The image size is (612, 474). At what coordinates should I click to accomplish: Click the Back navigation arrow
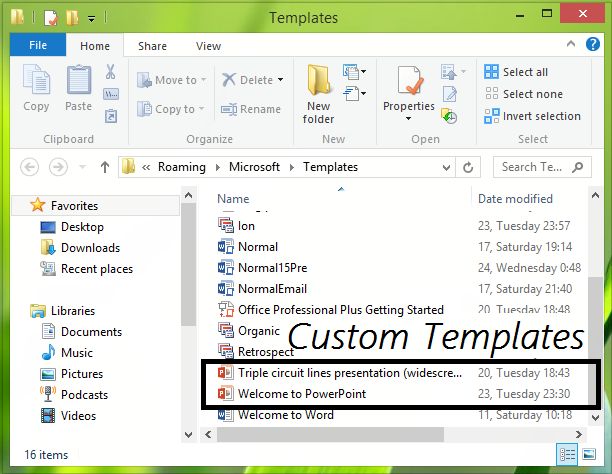(x=30, y=167)
